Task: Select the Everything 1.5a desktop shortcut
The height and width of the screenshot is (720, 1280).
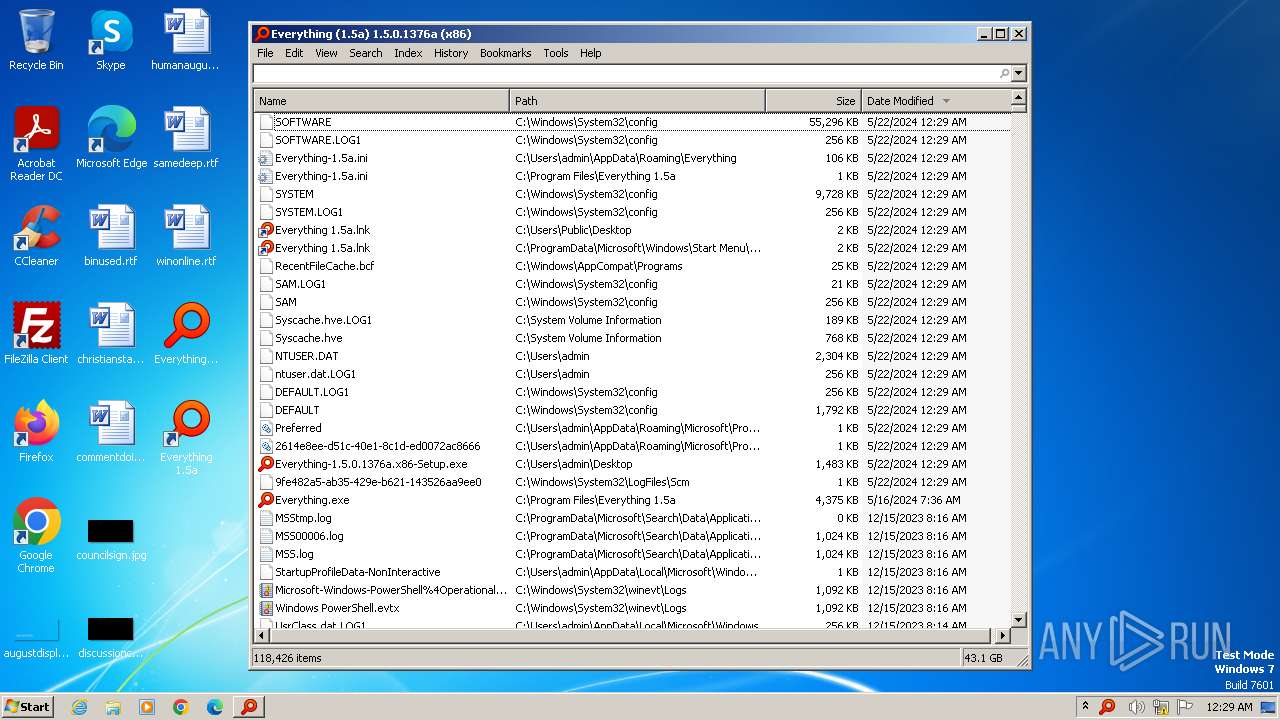Action: coord(186,438)
